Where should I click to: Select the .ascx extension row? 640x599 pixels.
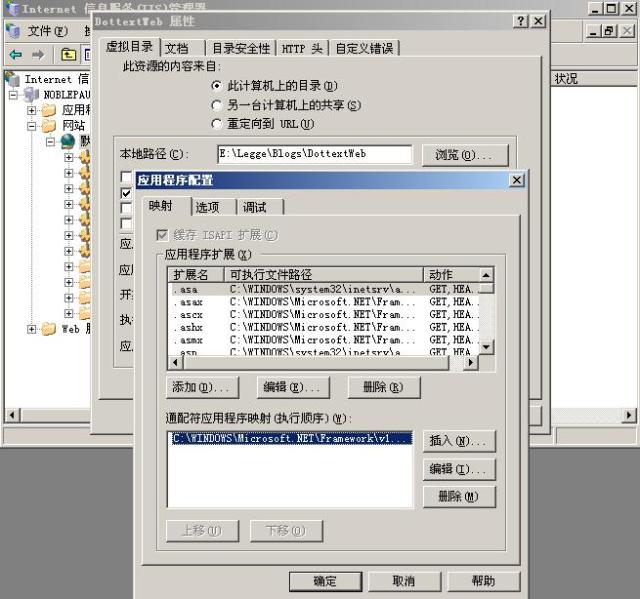322,315
